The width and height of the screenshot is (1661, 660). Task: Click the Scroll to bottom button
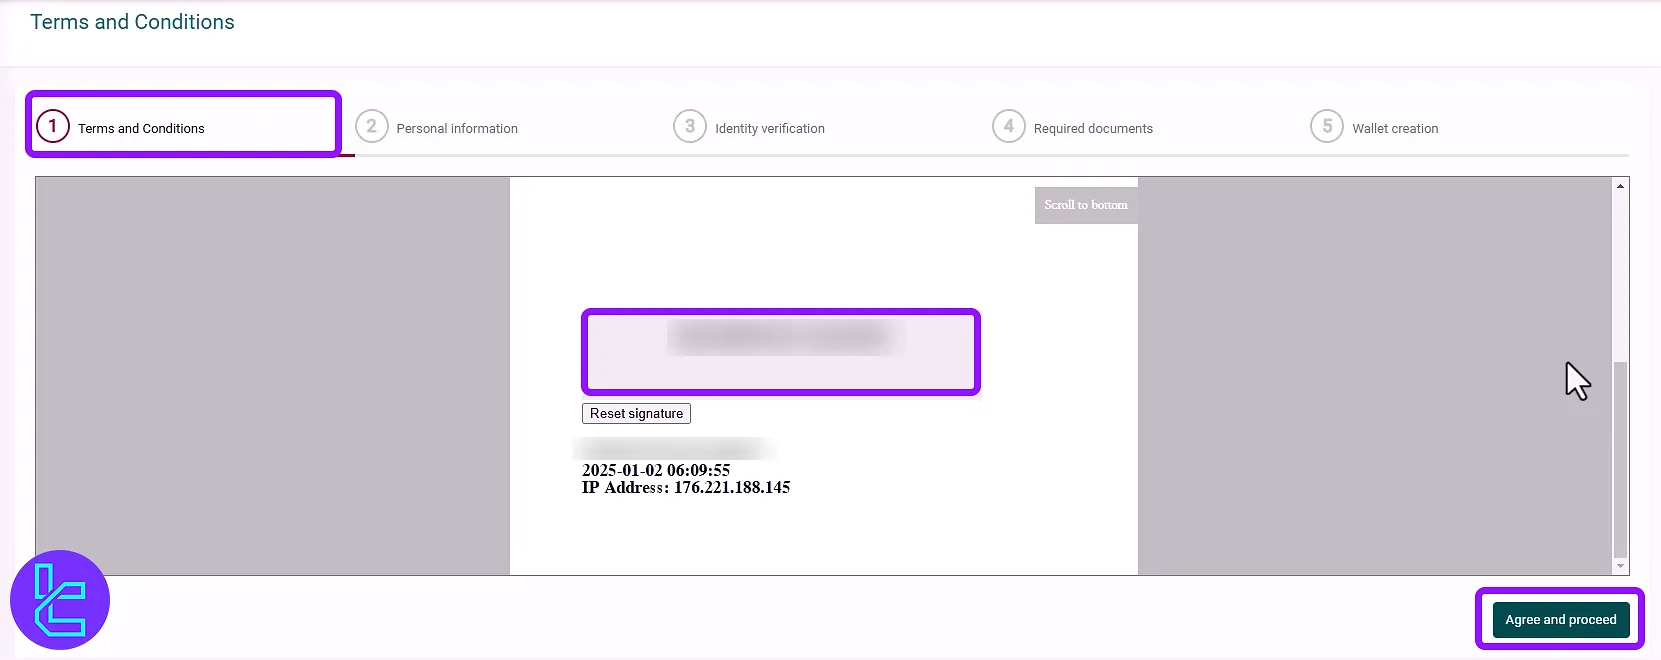click(x=1086, y=205)
